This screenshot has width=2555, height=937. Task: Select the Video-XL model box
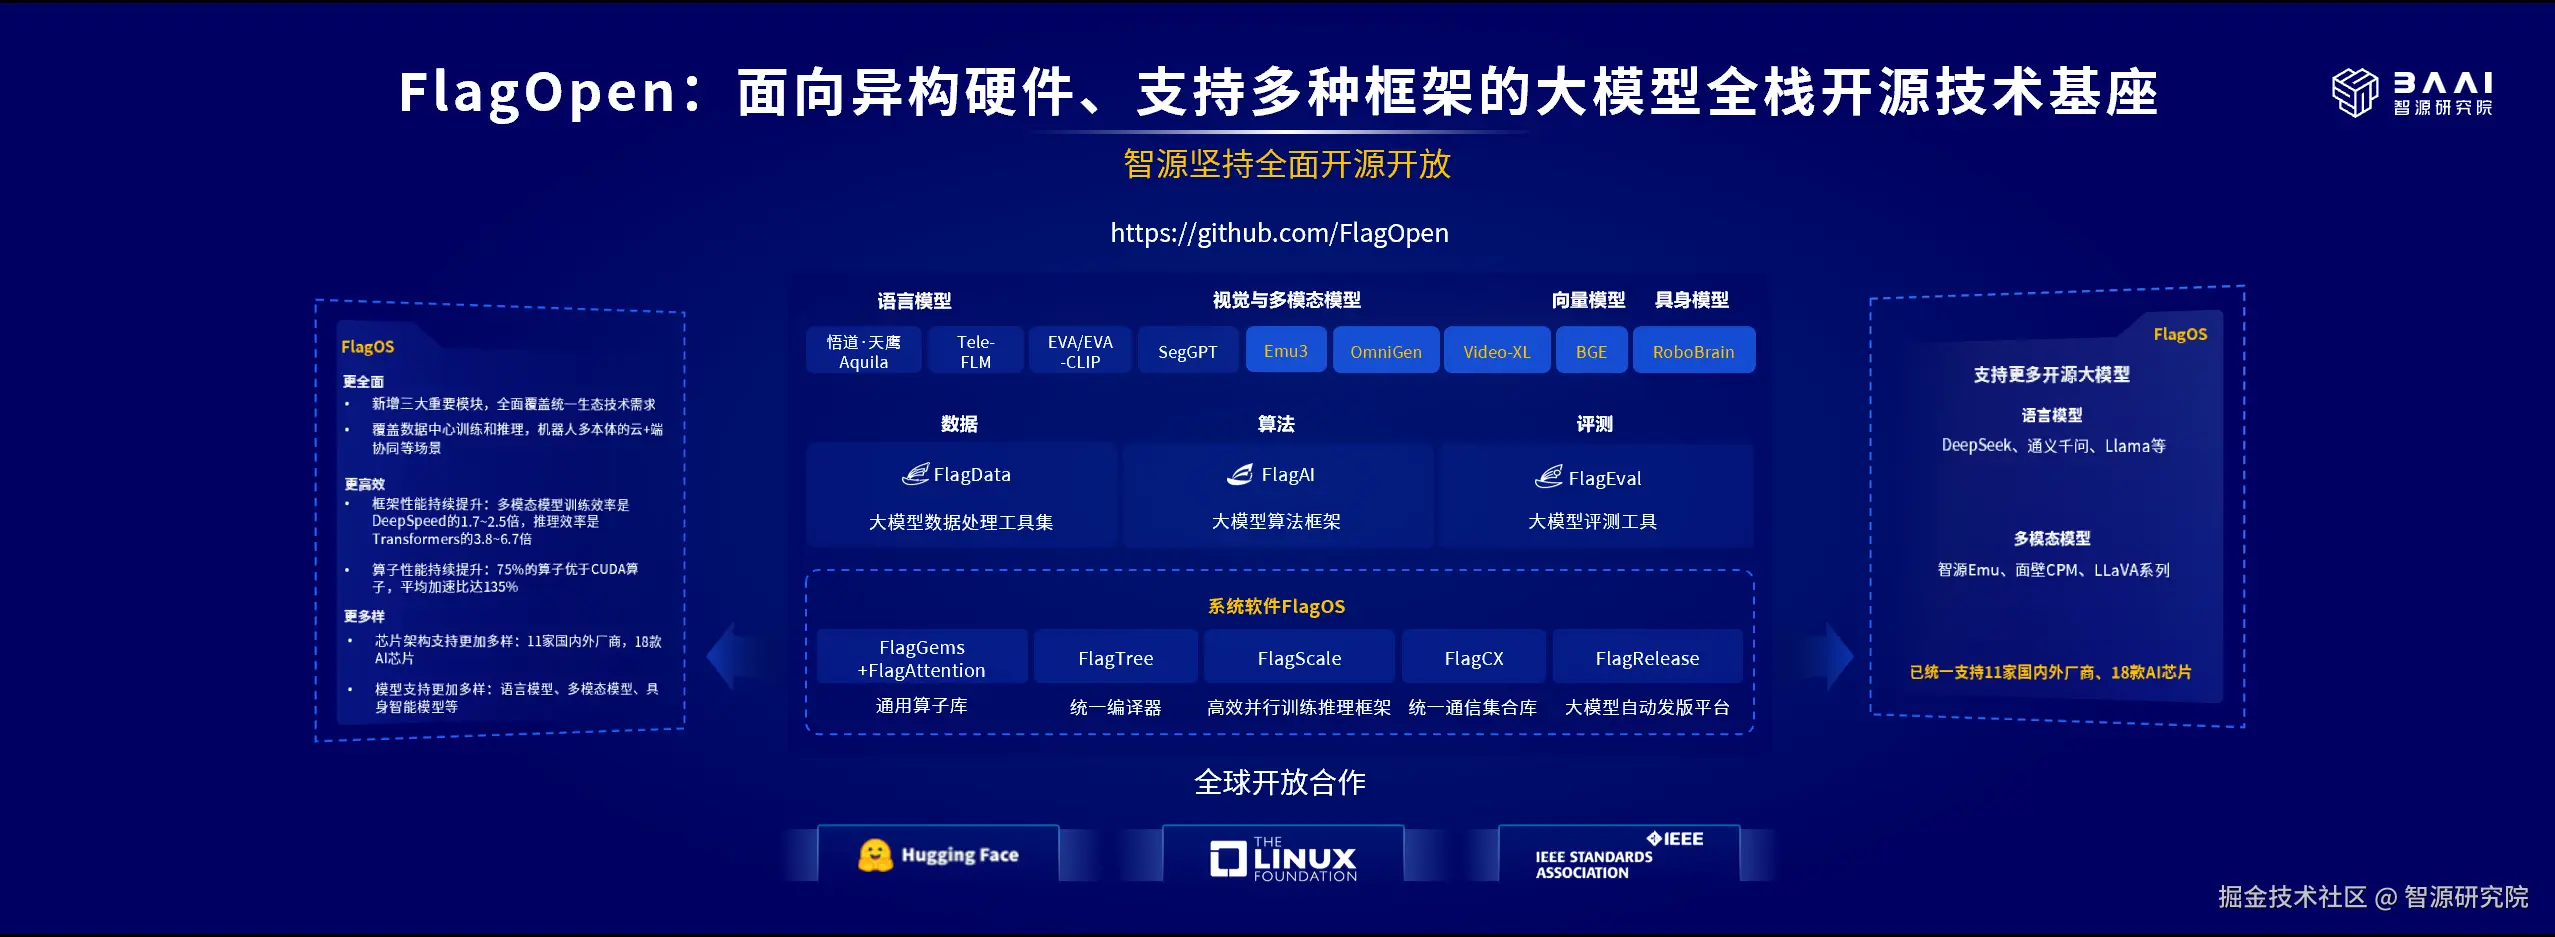[1497, 351]
